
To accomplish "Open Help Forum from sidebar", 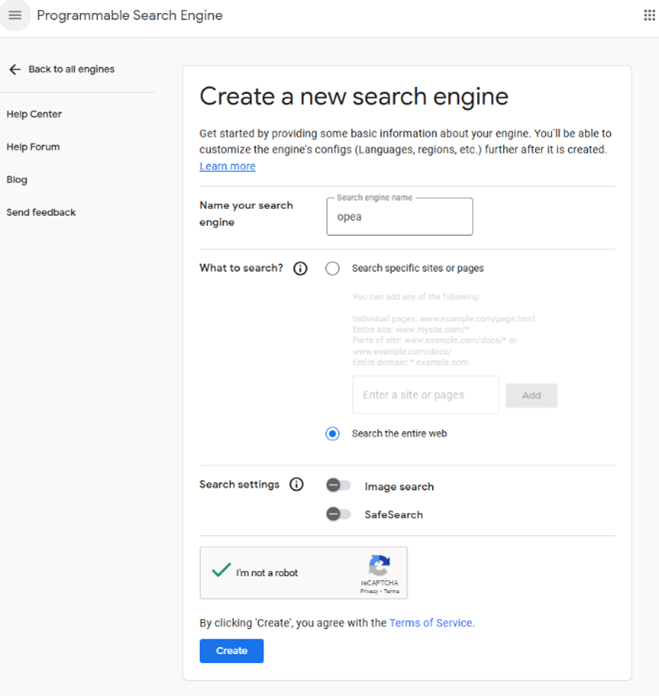I will (33, 147).
